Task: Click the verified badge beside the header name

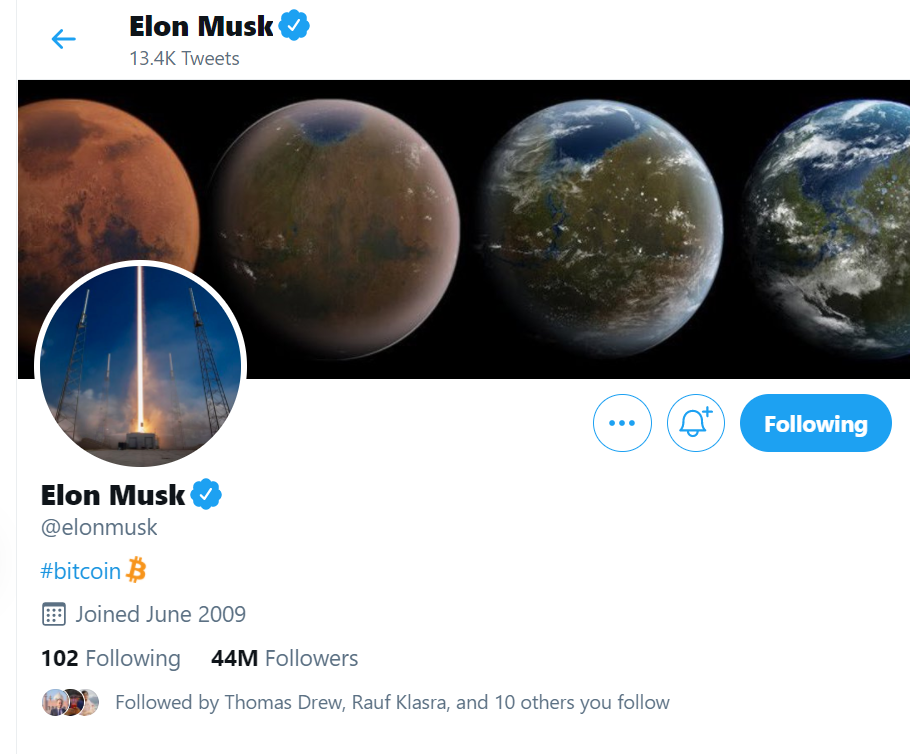Action: pos(294,26)
